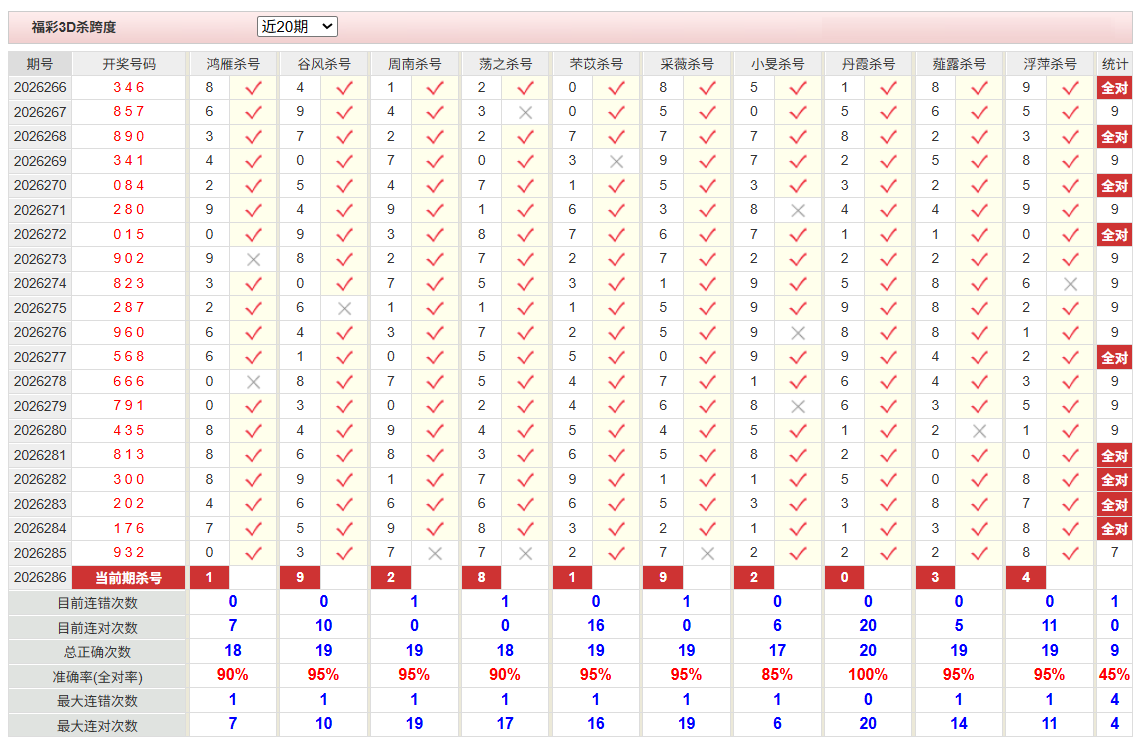The height and width of the screenshot is (743, 1138).
Task: Click gray X in 小旻杀号 row 2026271
Action: [x=798, y=210]
